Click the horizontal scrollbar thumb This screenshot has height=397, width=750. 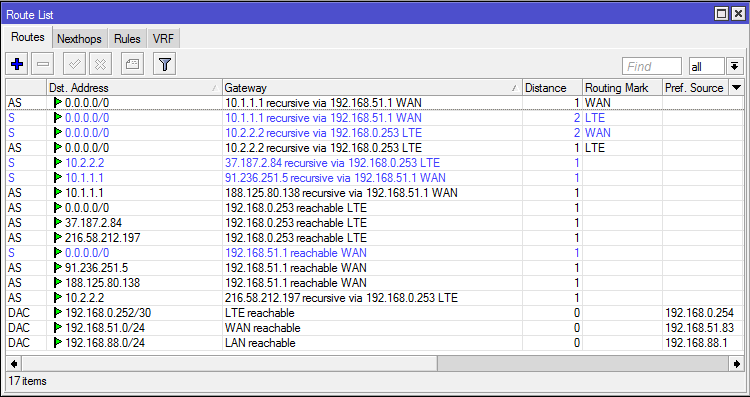click(x=230, y=364)
